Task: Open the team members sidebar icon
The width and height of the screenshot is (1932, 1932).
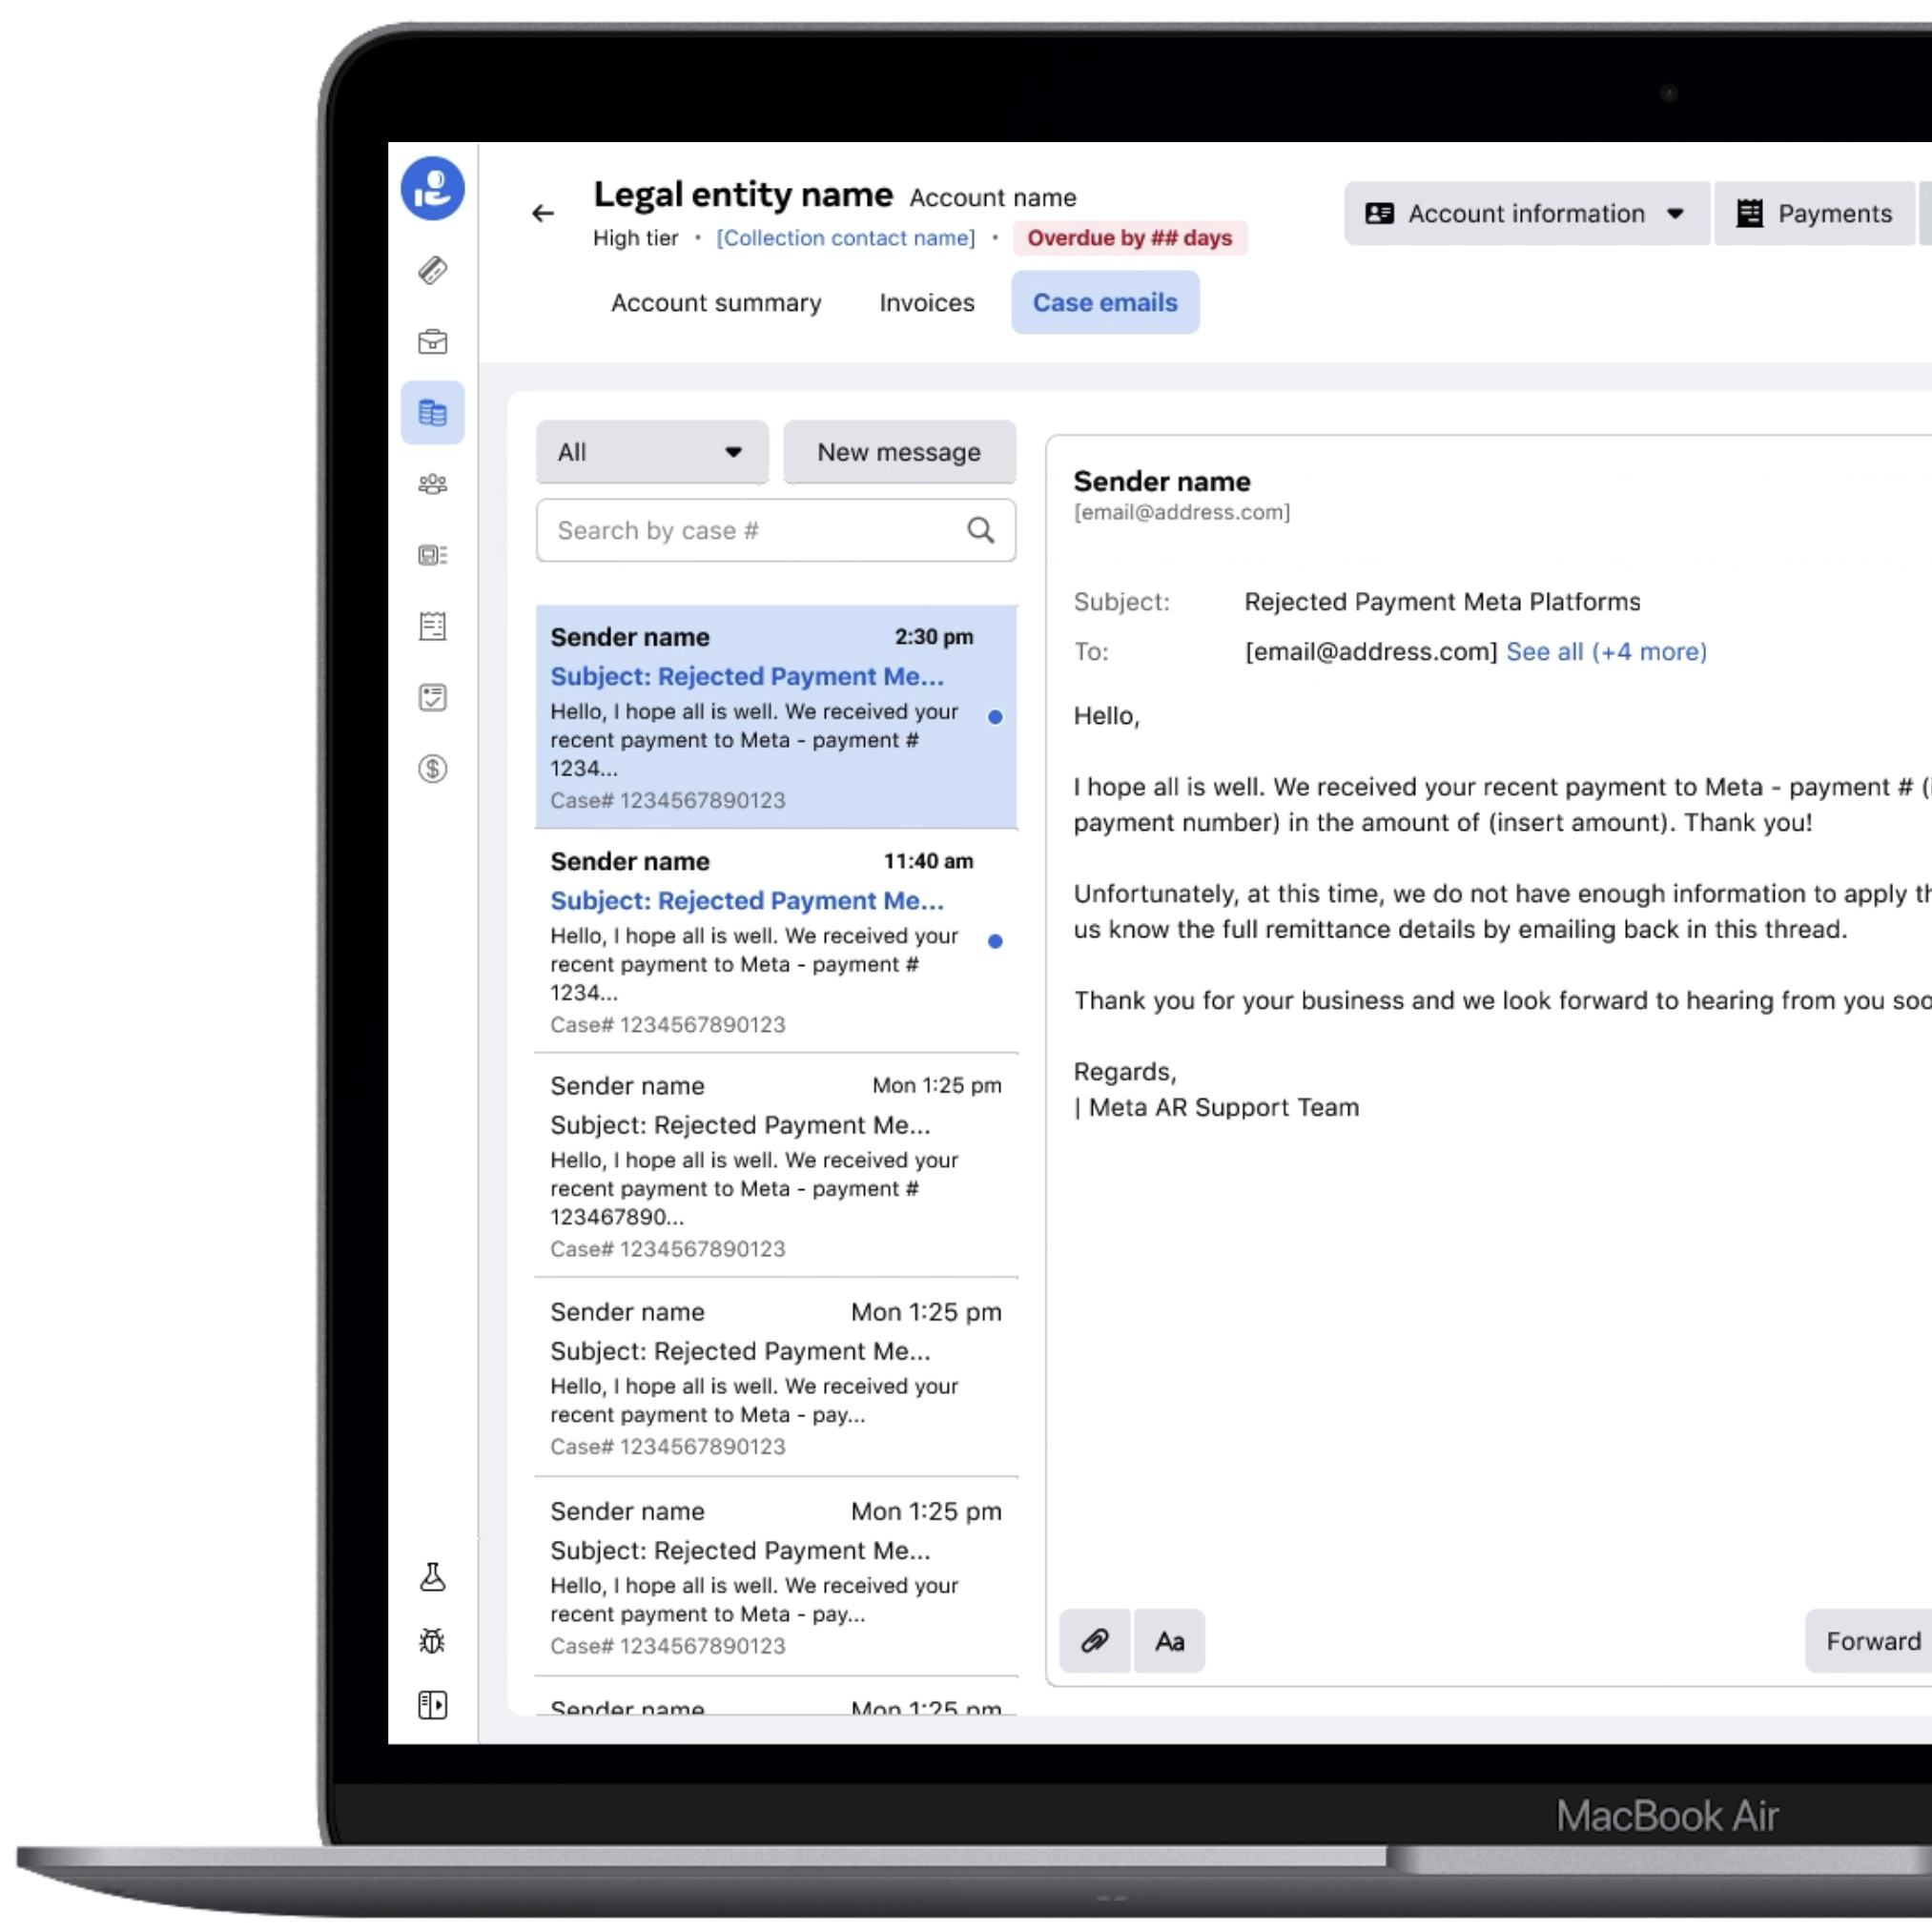Action: (432, 484)
